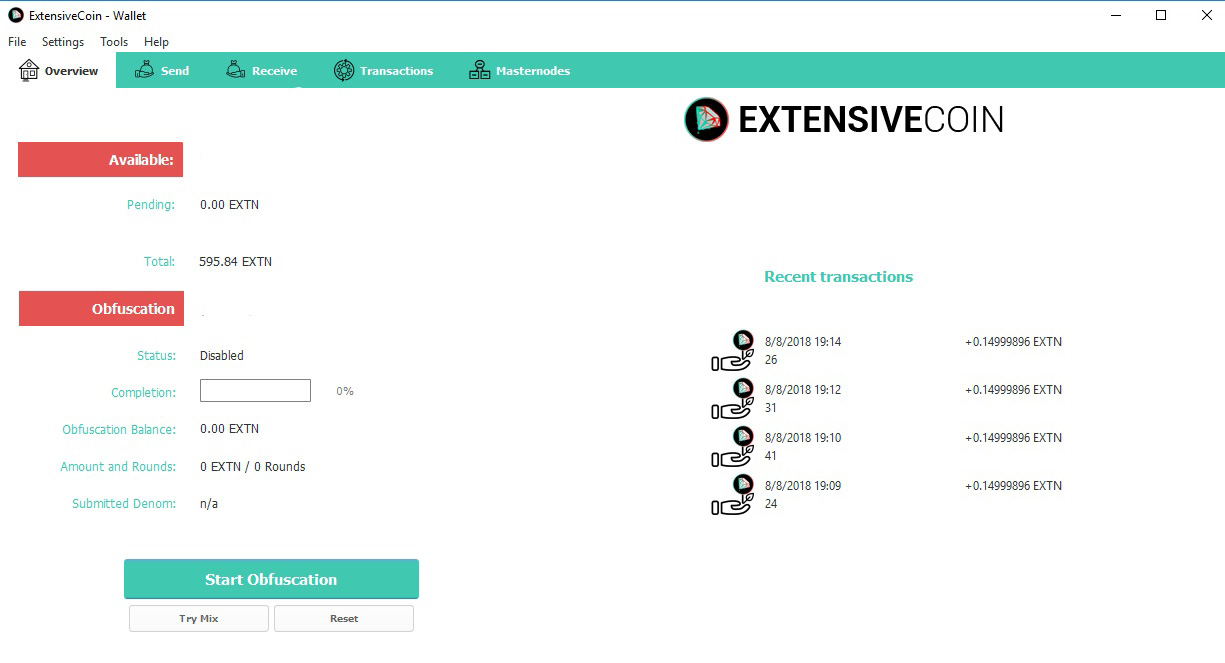
Task: Click the Total label
Action: [160, 262]
